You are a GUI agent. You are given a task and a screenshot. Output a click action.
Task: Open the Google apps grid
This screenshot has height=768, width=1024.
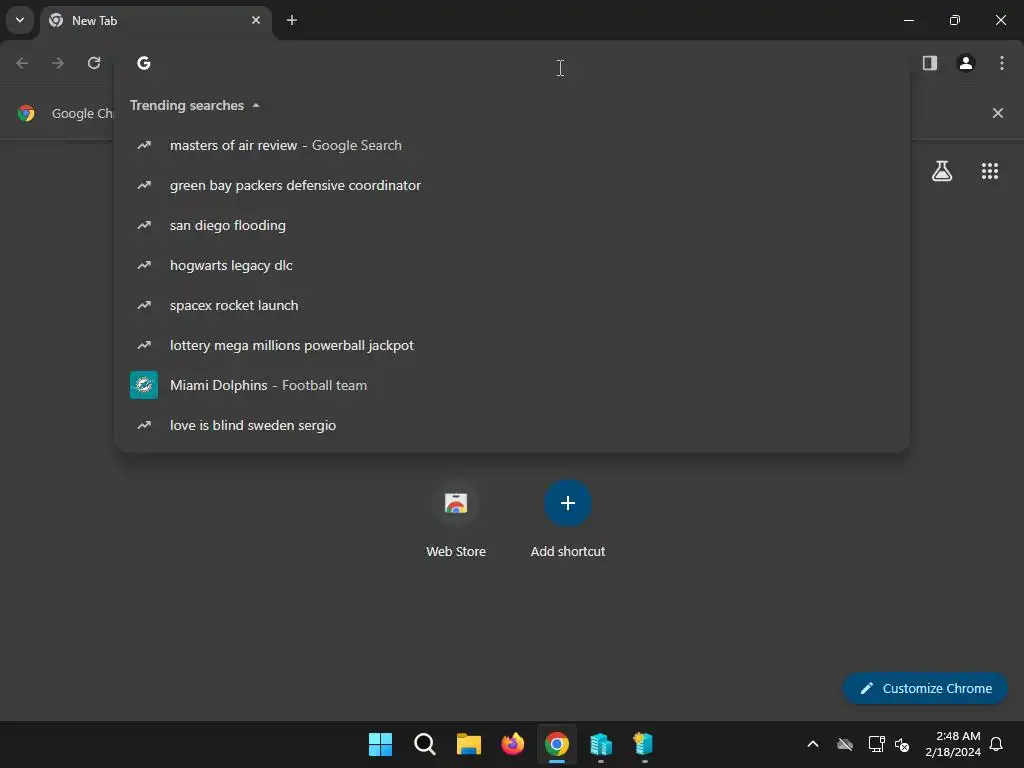[x=990, y=171]
